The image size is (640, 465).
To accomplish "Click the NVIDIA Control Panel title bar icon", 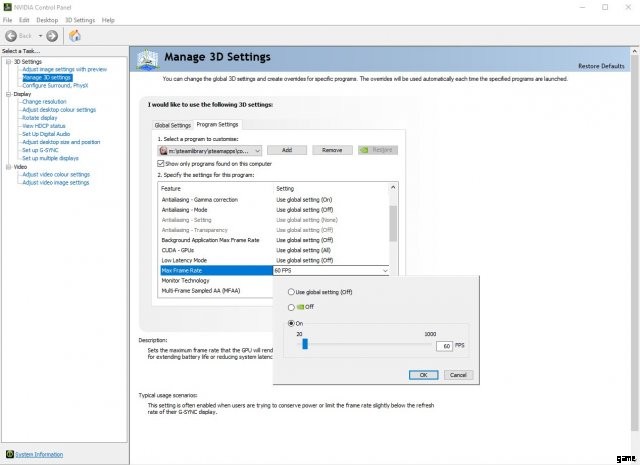I will tap(7, 6).
